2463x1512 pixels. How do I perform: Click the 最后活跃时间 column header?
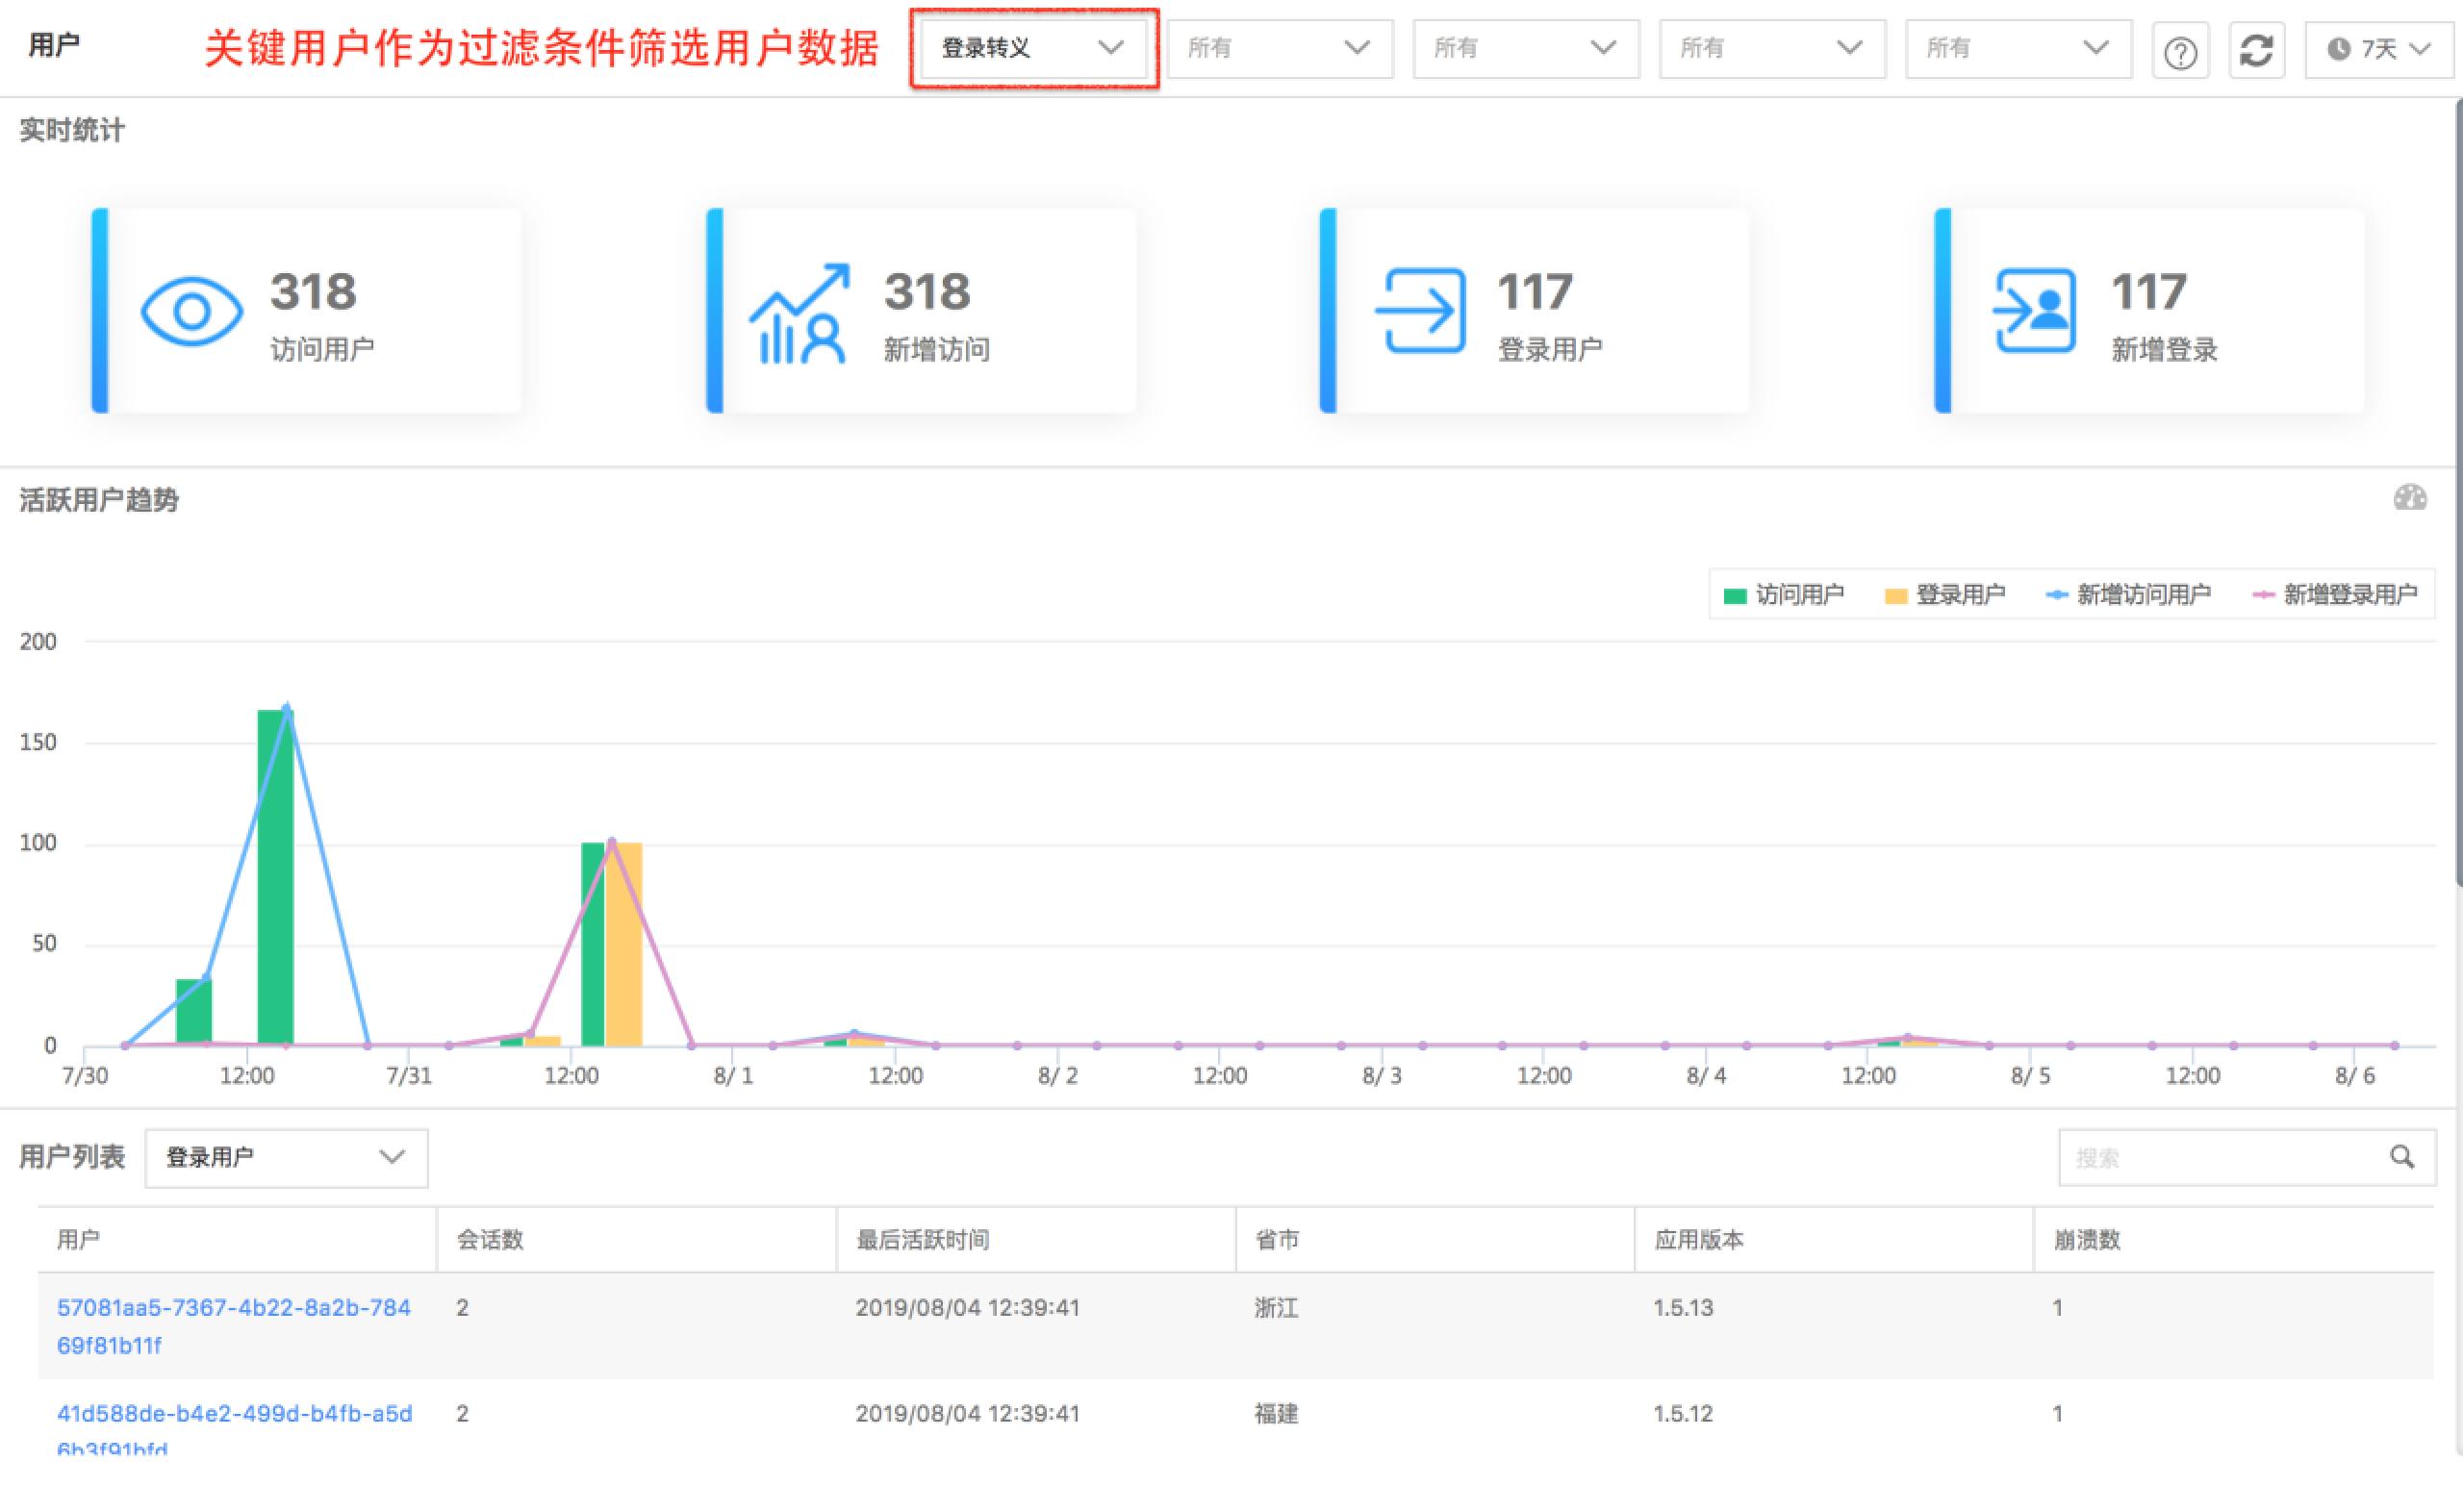pos(1036,1240)
